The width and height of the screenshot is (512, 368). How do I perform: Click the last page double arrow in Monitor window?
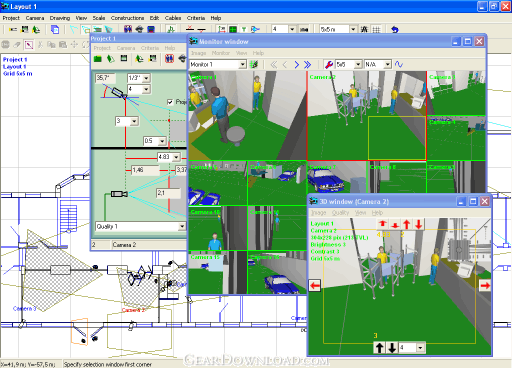pos(308,64)
